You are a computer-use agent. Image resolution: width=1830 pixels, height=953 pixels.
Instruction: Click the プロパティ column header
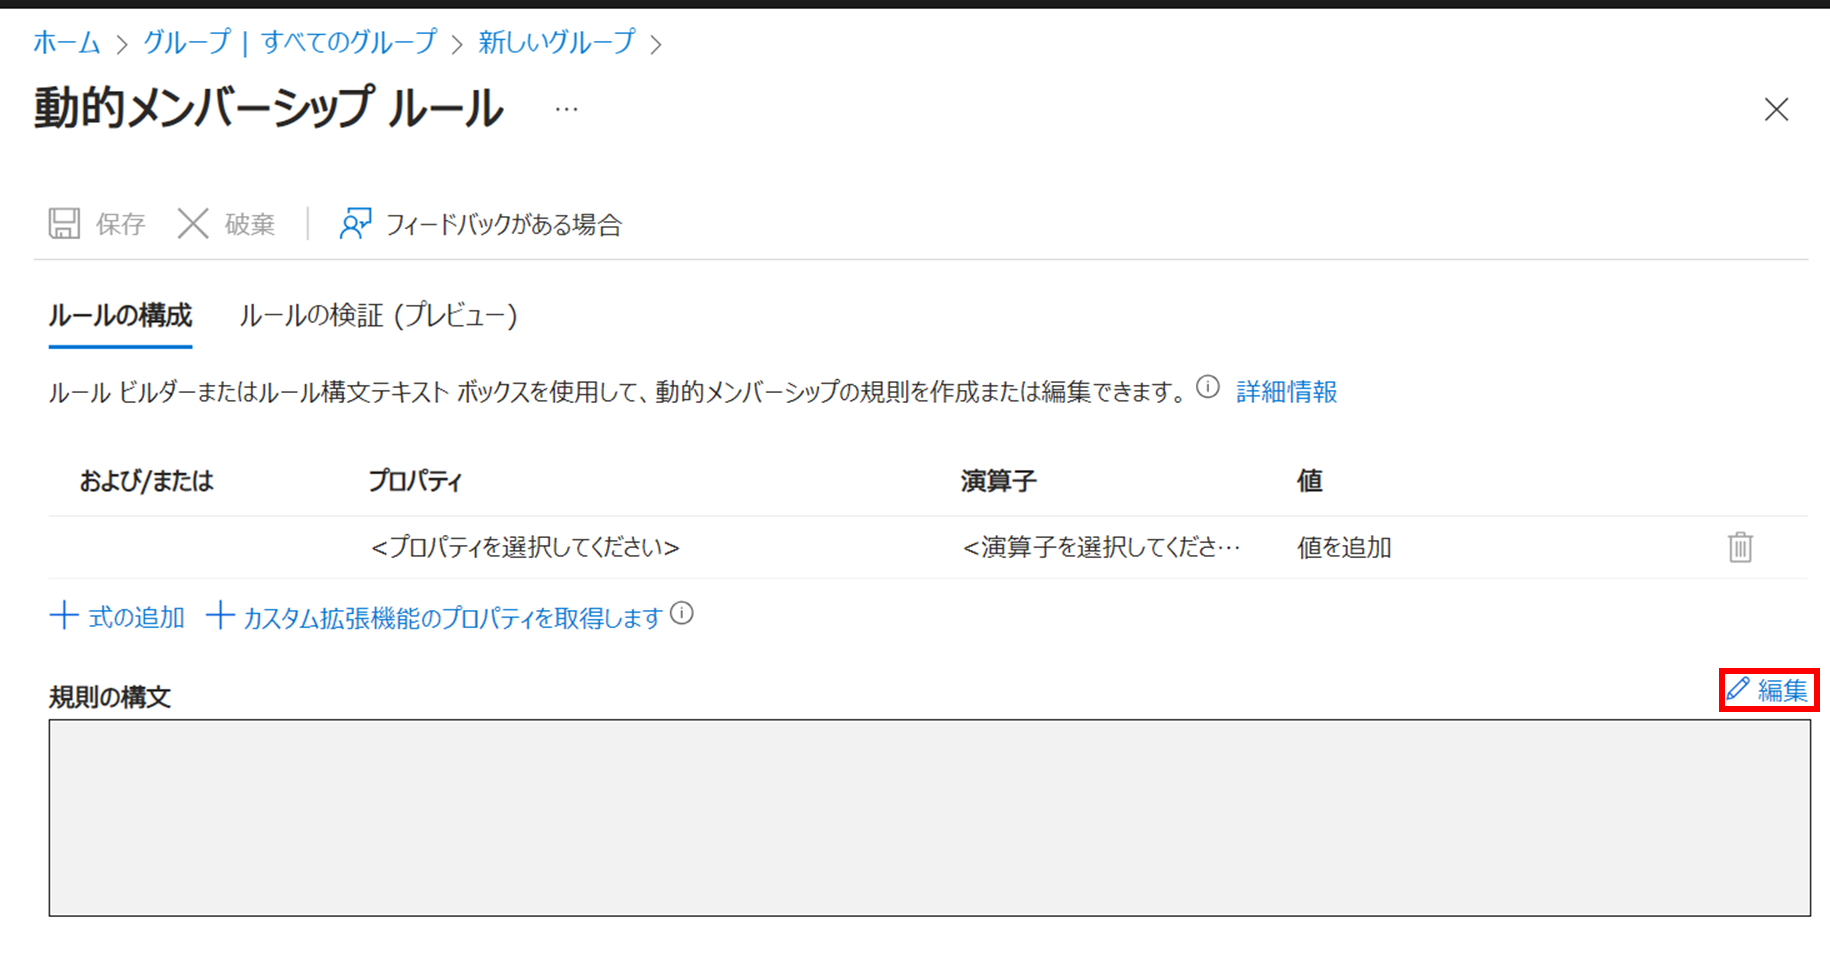tap(415, 481)
